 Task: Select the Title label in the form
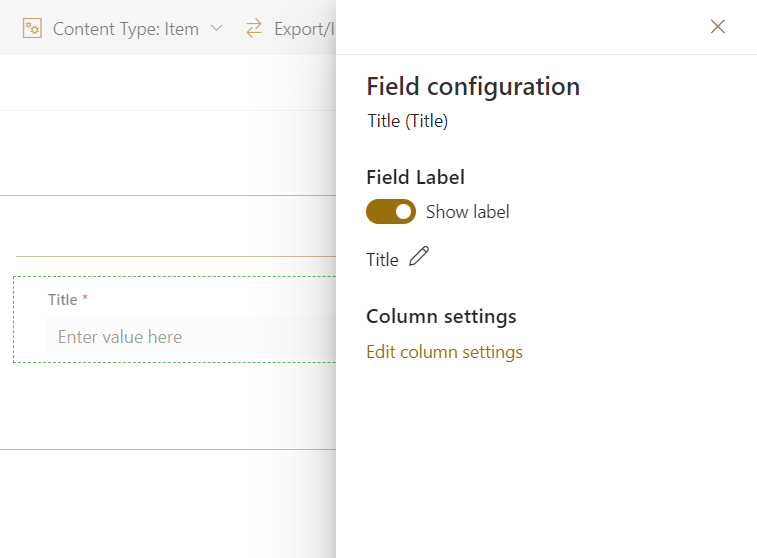(62, 300)
